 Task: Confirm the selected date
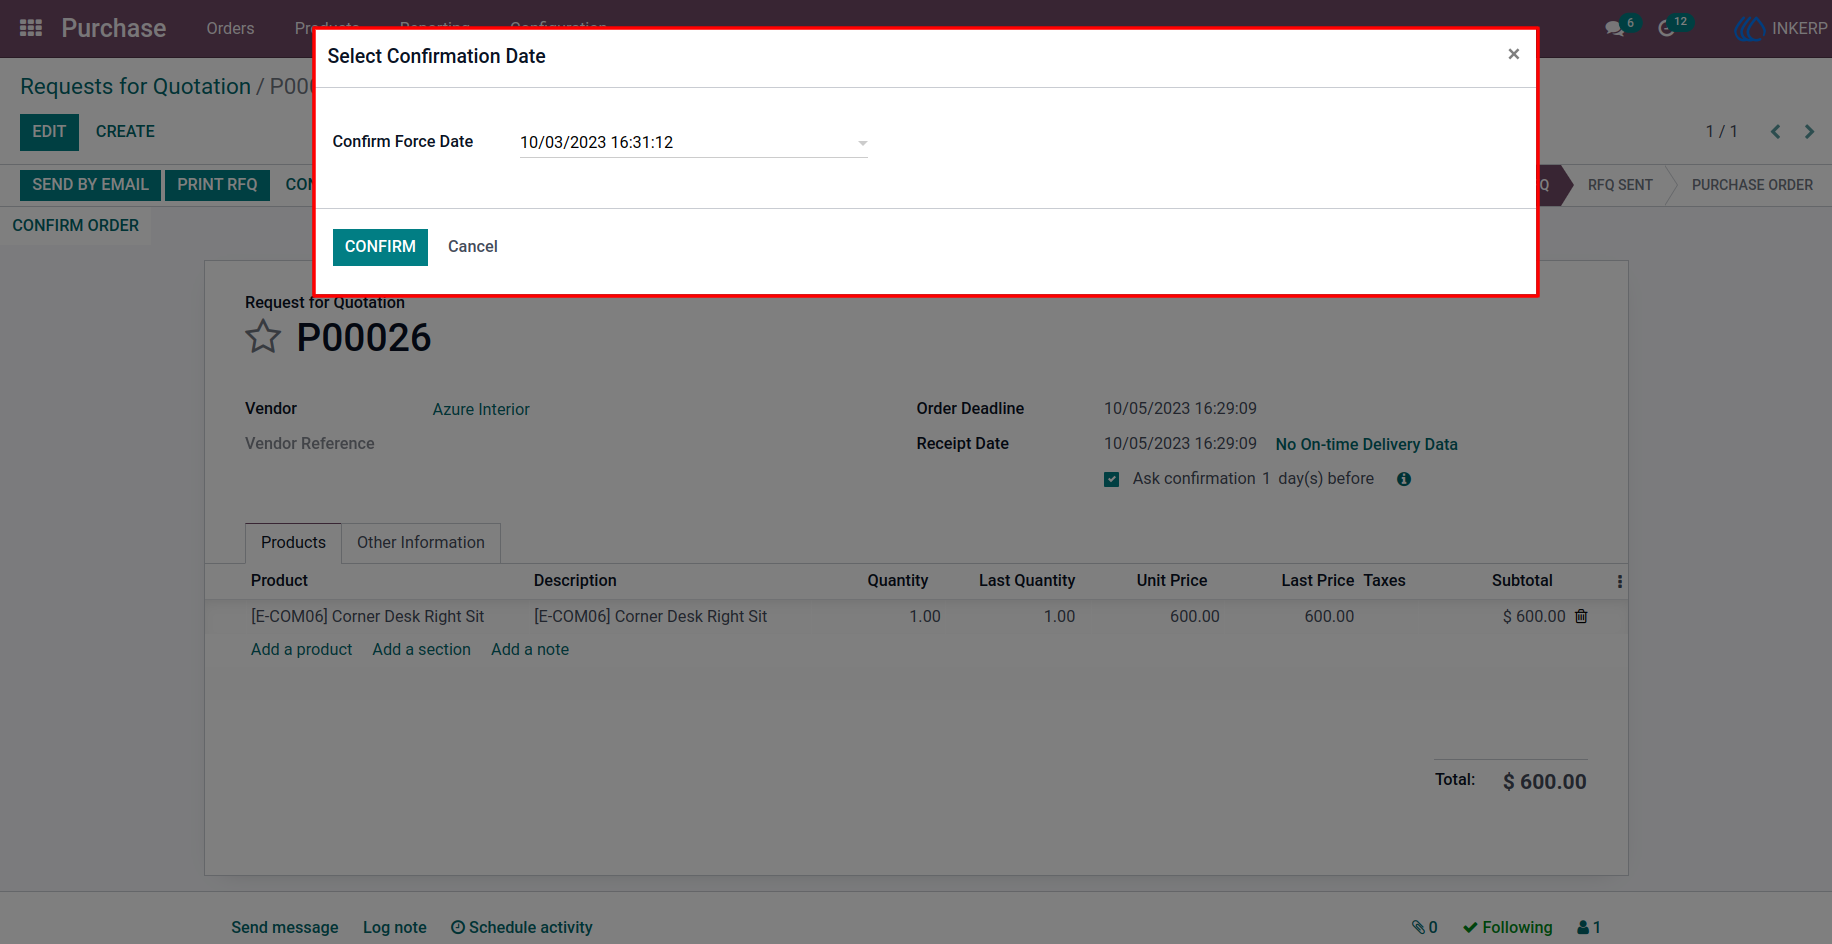(x=380, y=247)
